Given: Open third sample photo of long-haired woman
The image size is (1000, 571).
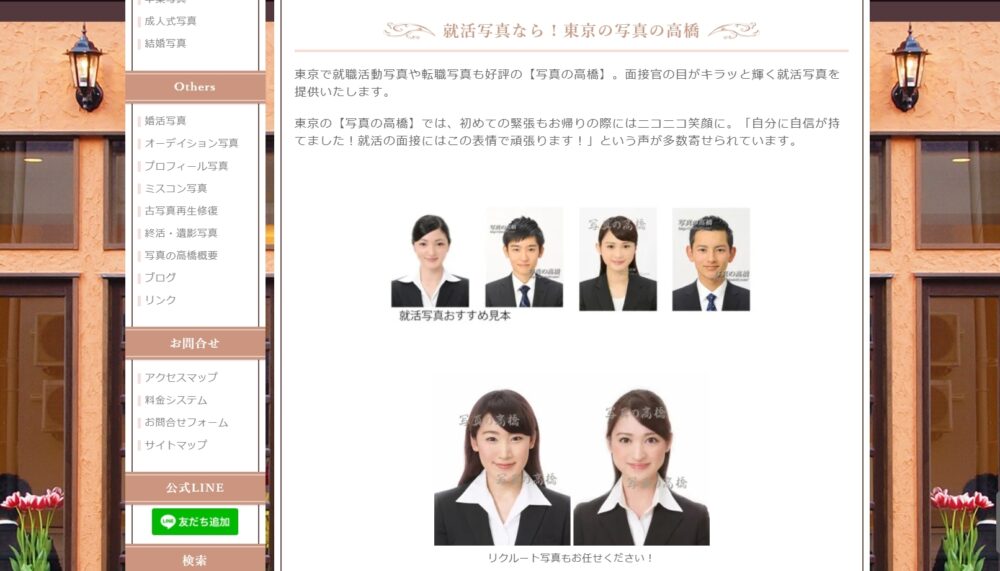Looking at the screenshot, I should point(617,259).
